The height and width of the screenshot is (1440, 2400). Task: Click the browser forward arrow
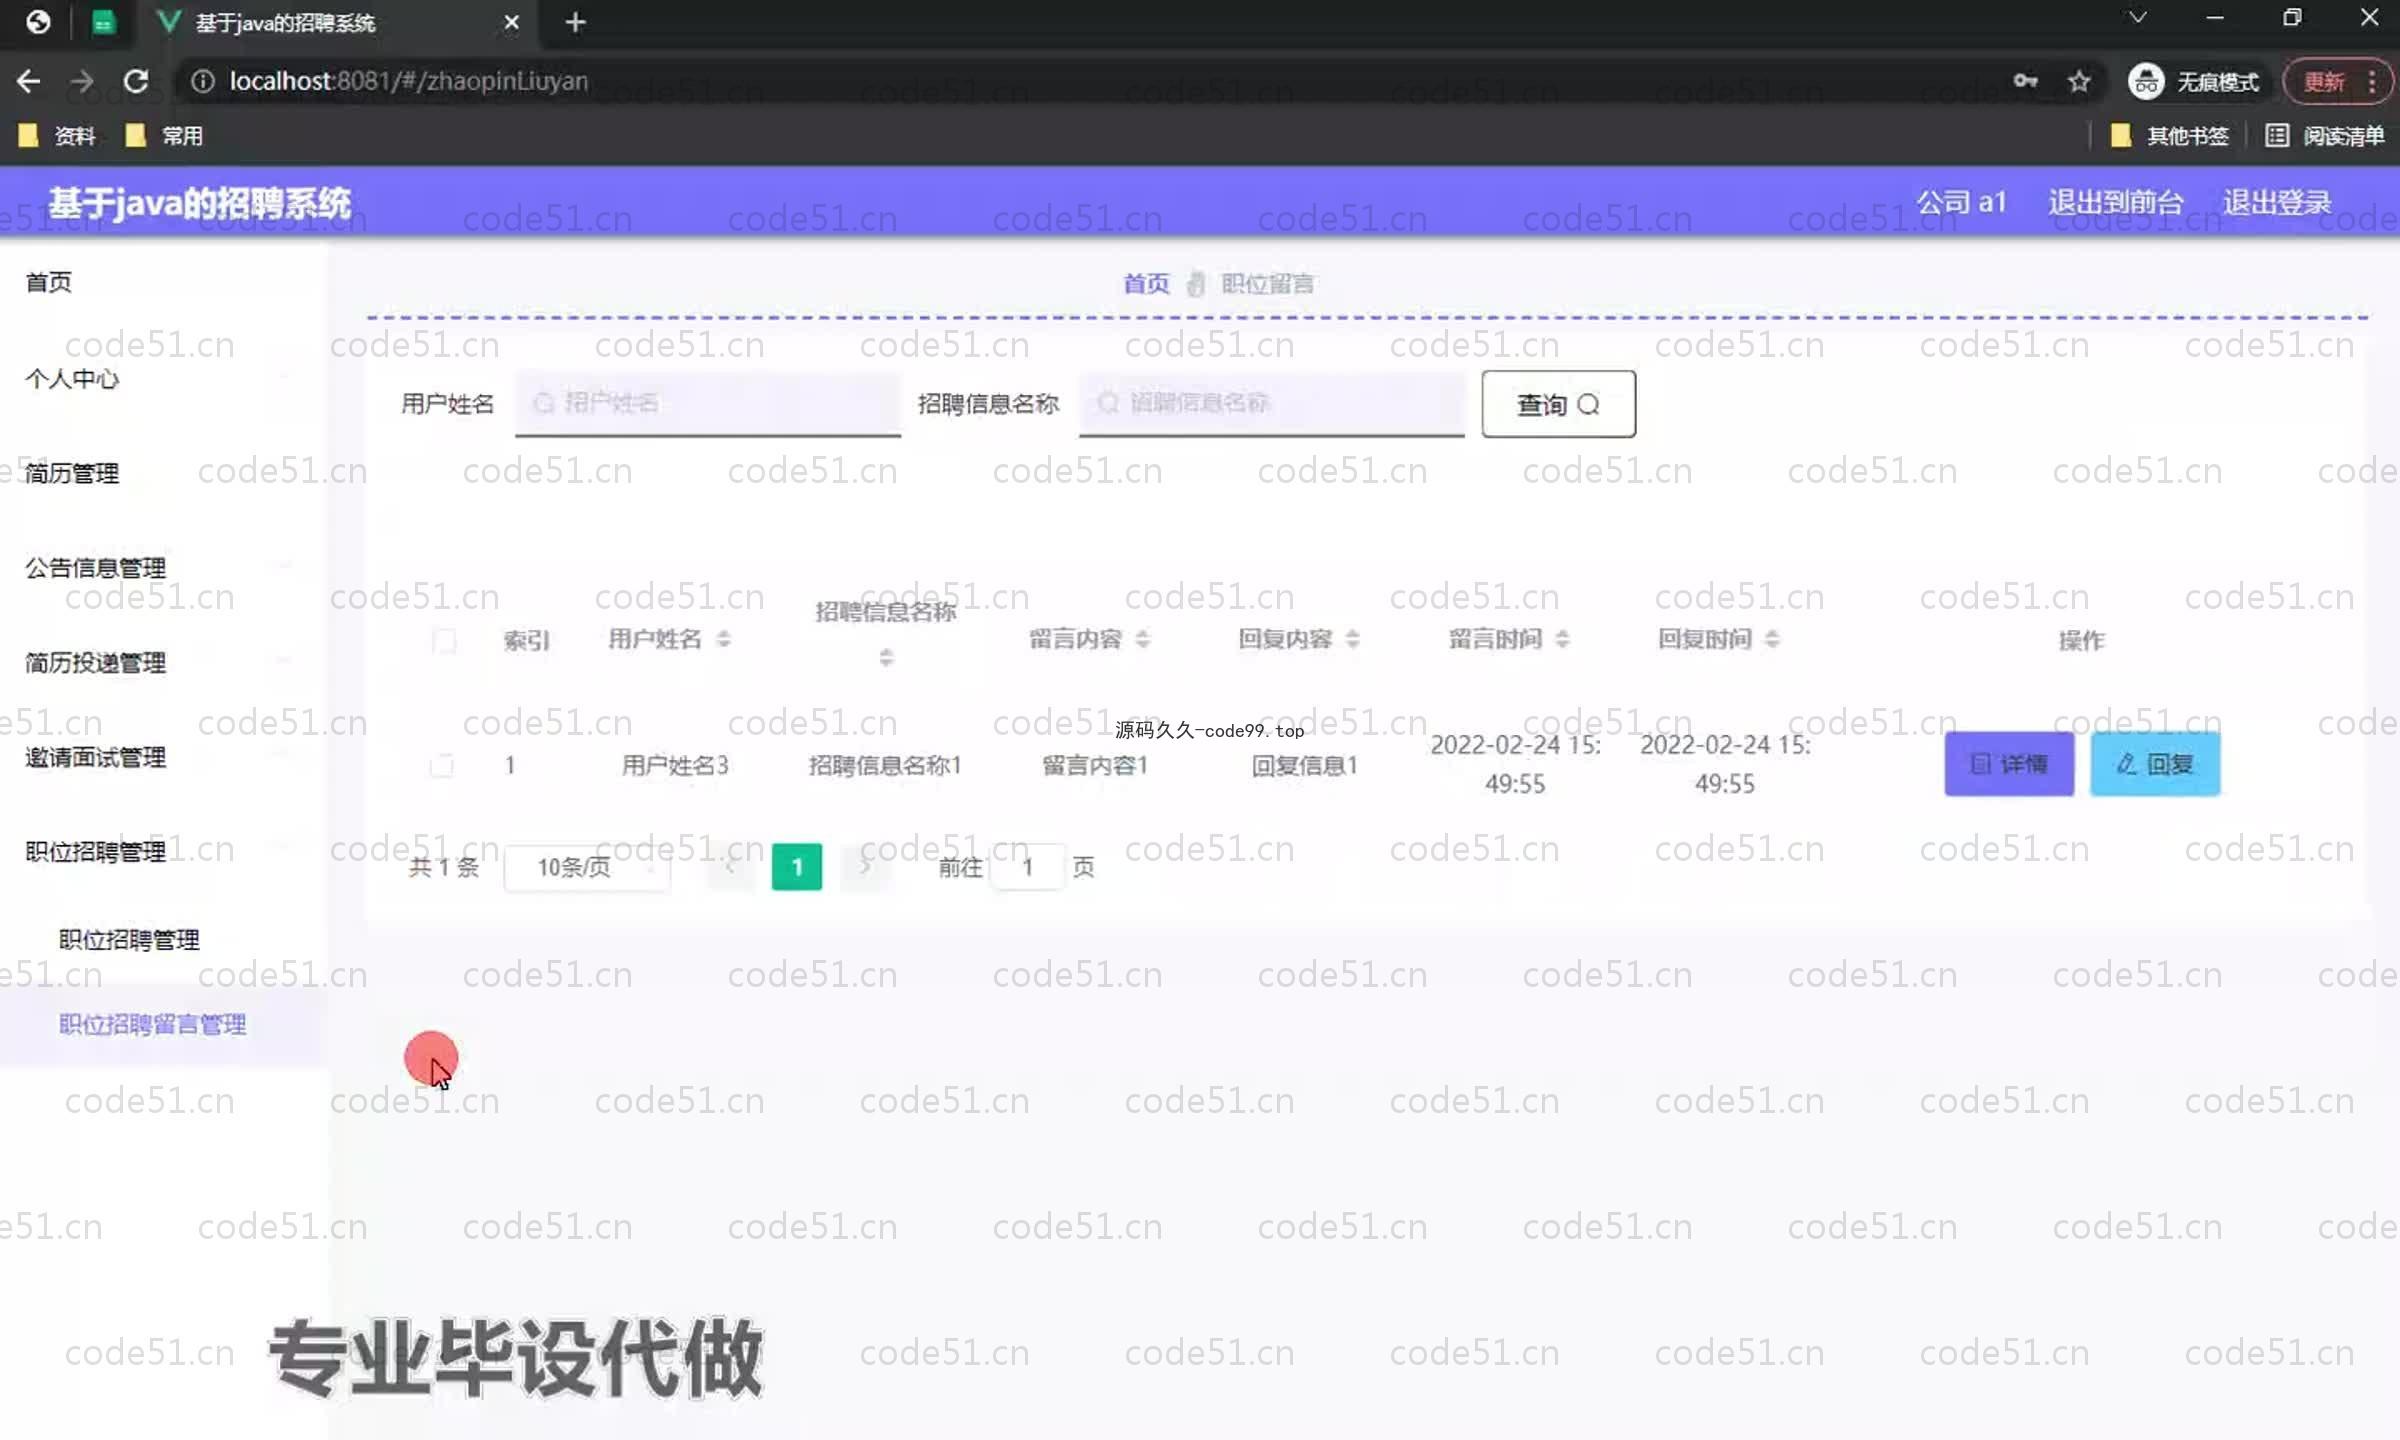82,81
